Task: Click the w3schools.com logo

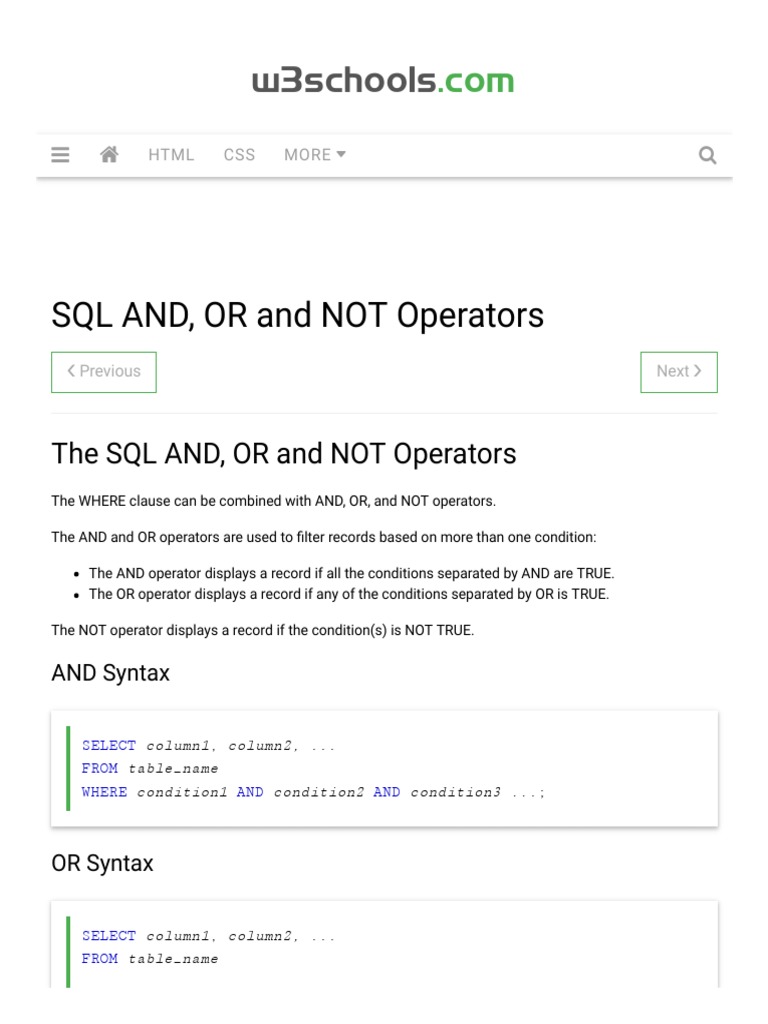Action: 383,81
